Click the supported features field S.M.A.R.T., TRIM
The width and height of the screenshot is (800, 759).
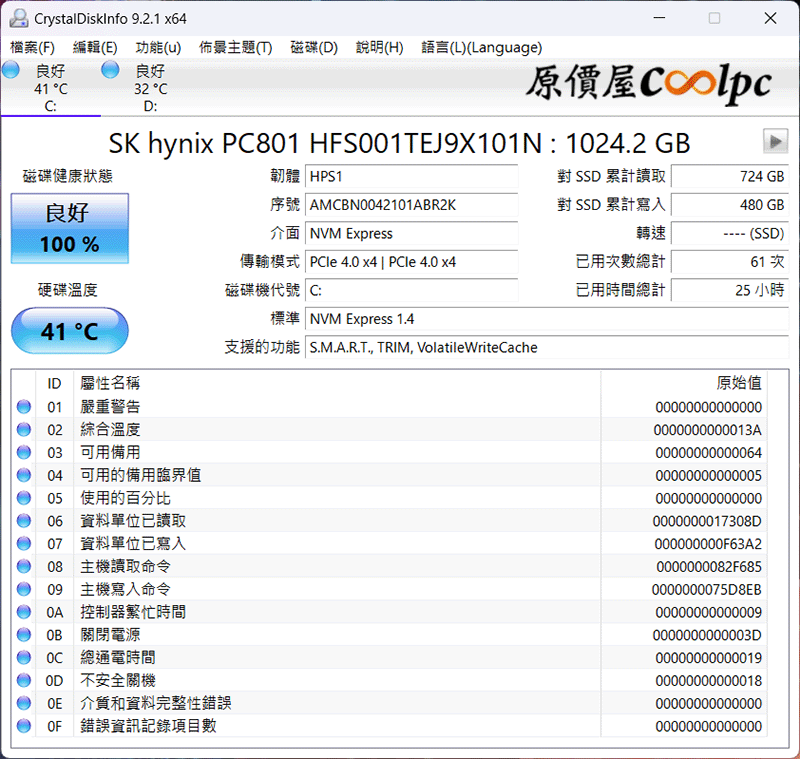[547, 348]
